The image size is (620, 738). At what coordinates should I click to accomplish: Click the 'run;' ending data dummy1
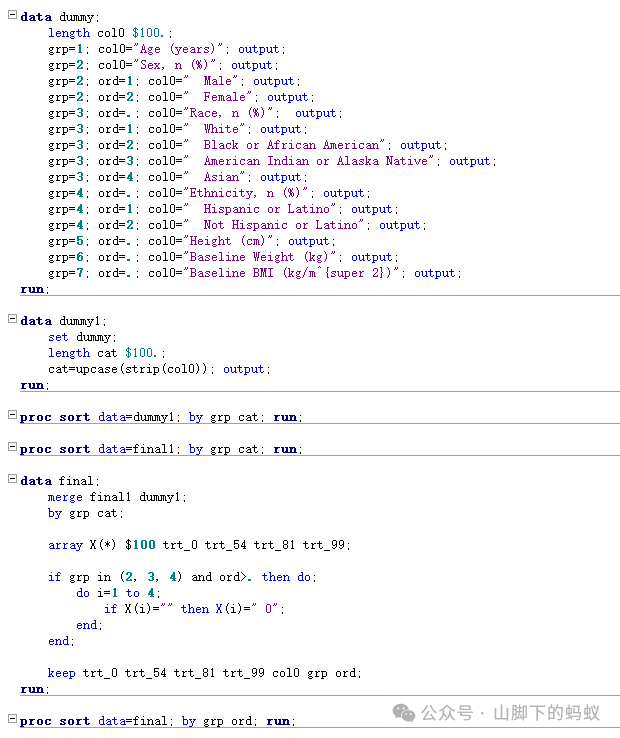click(34, 385)
